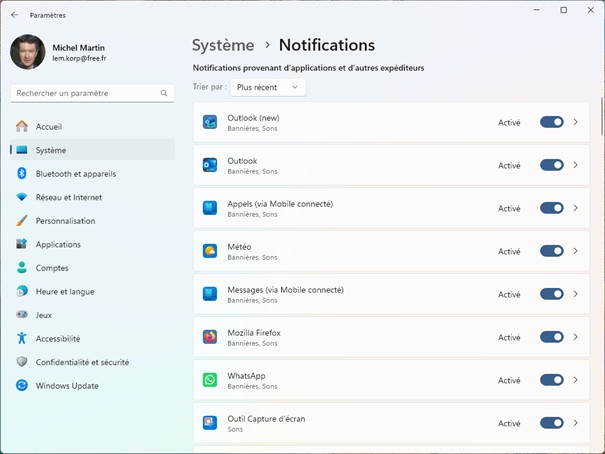Click the Mozilla Firefox app icon
This screenshot has width=605, height=454.
210,337
